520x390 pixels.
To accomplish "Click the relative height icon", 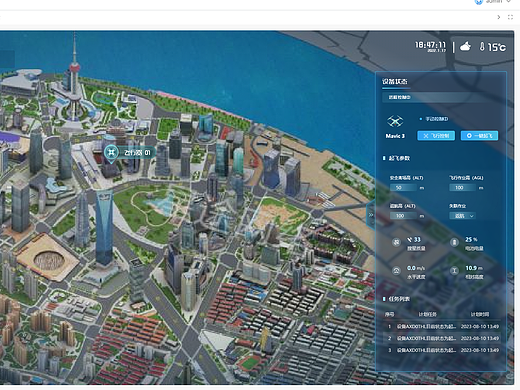I will [x=454, y=271].
